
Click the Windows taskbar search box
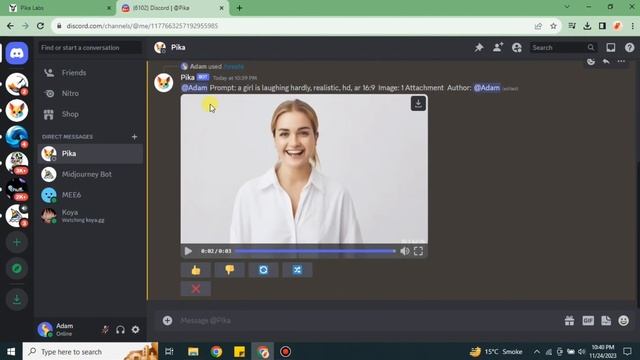pyautogui.click(x=90, y=351)
